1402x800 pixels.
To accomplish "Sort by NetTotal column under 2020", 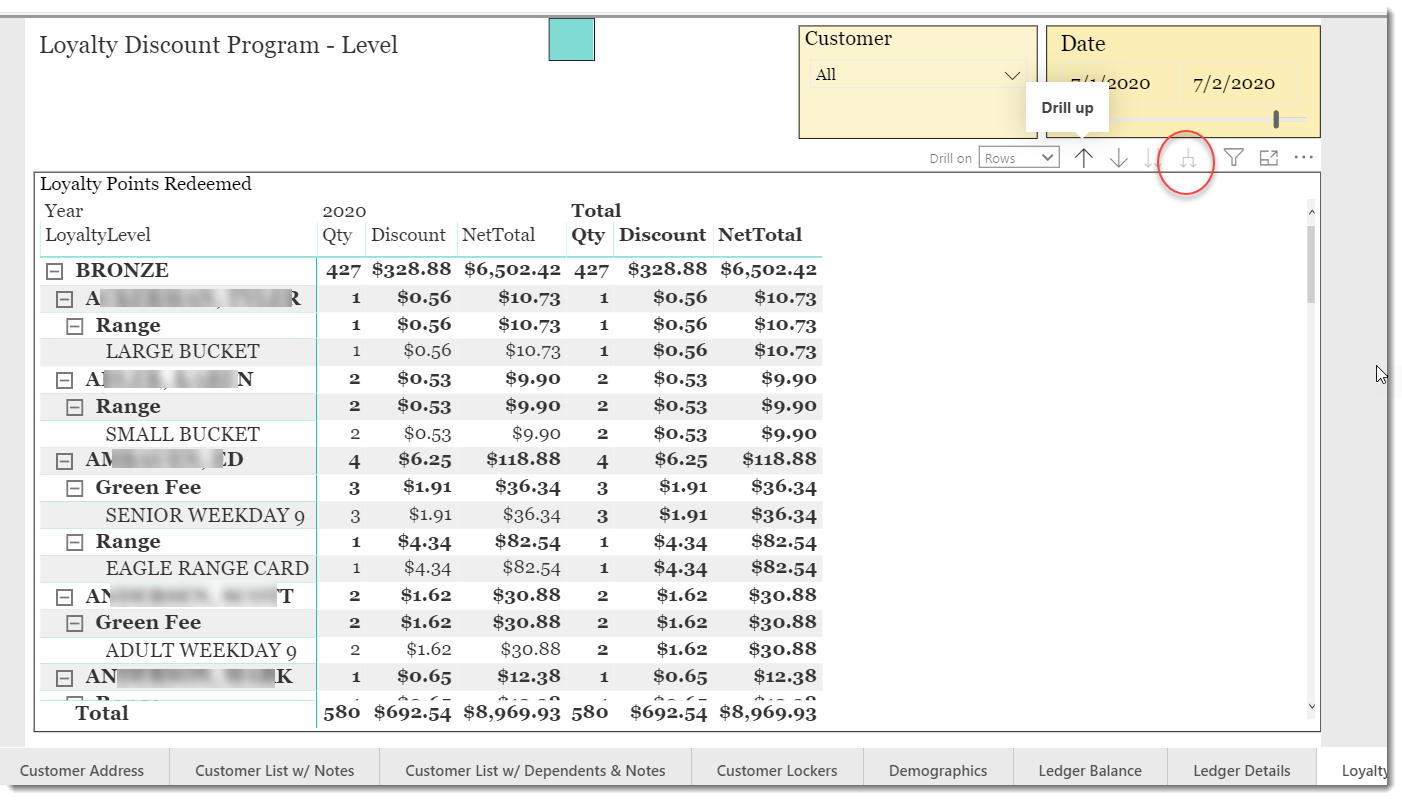I will (x=498, y=235).
